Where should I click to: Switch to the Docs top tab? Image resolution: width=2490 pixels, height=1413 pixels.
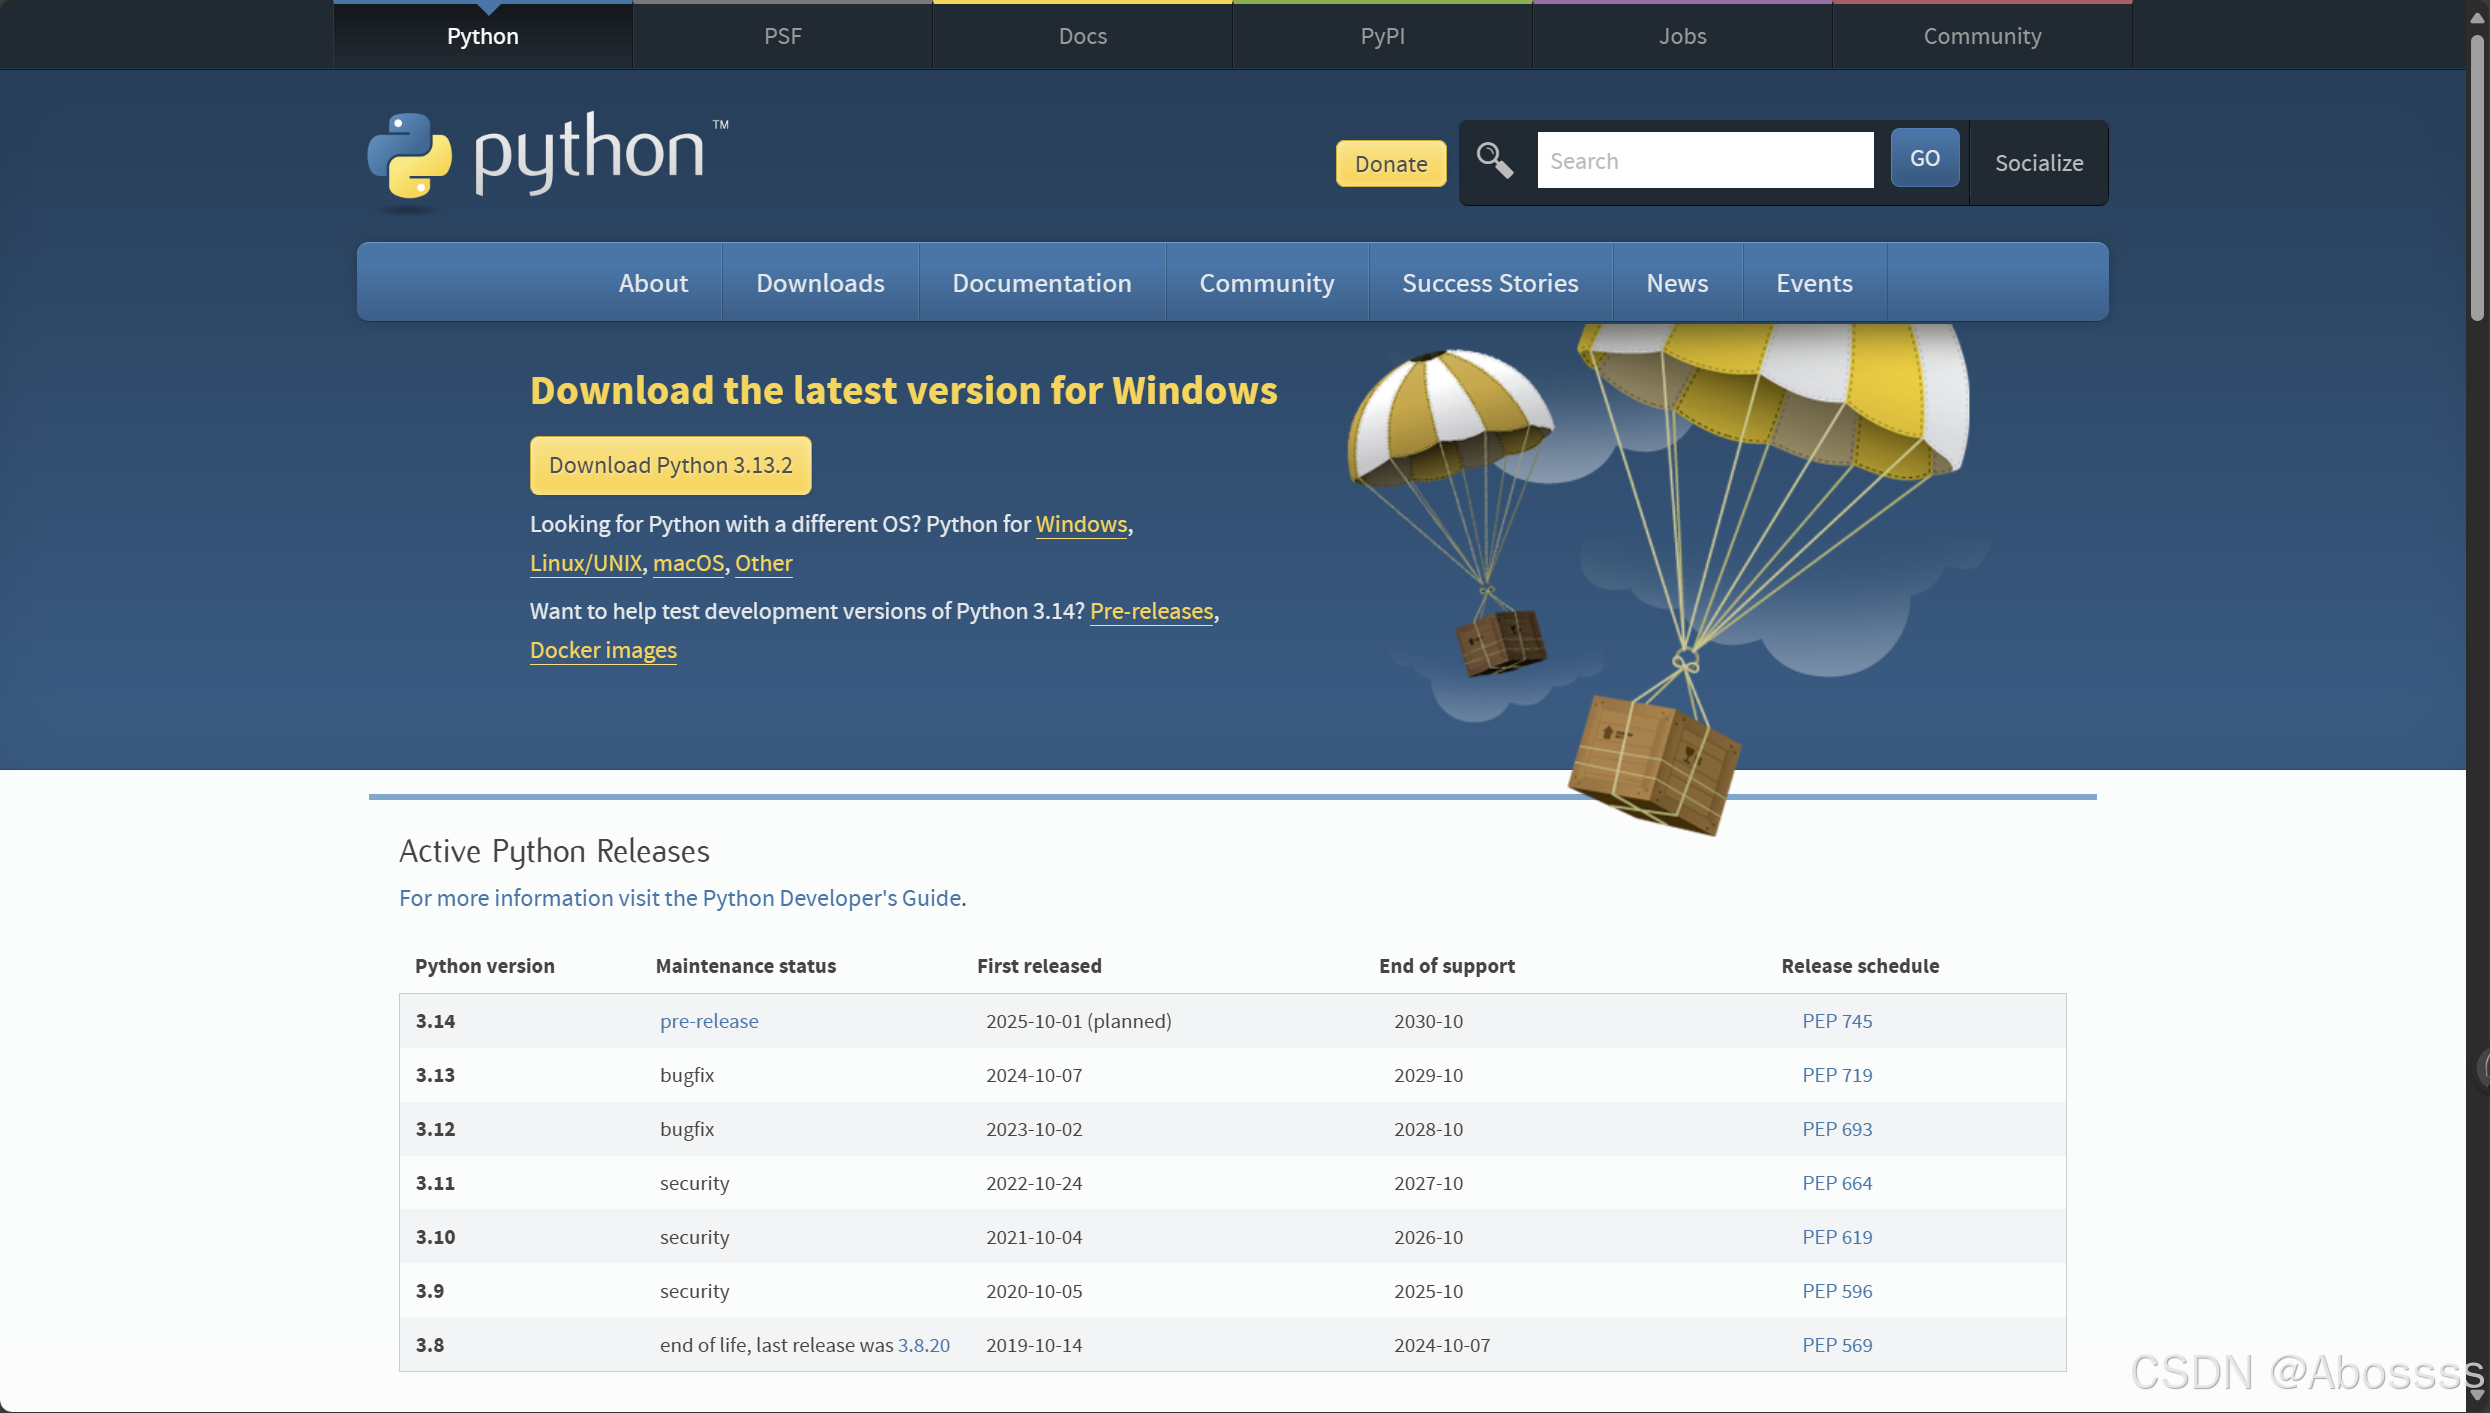click(1083, 36)
